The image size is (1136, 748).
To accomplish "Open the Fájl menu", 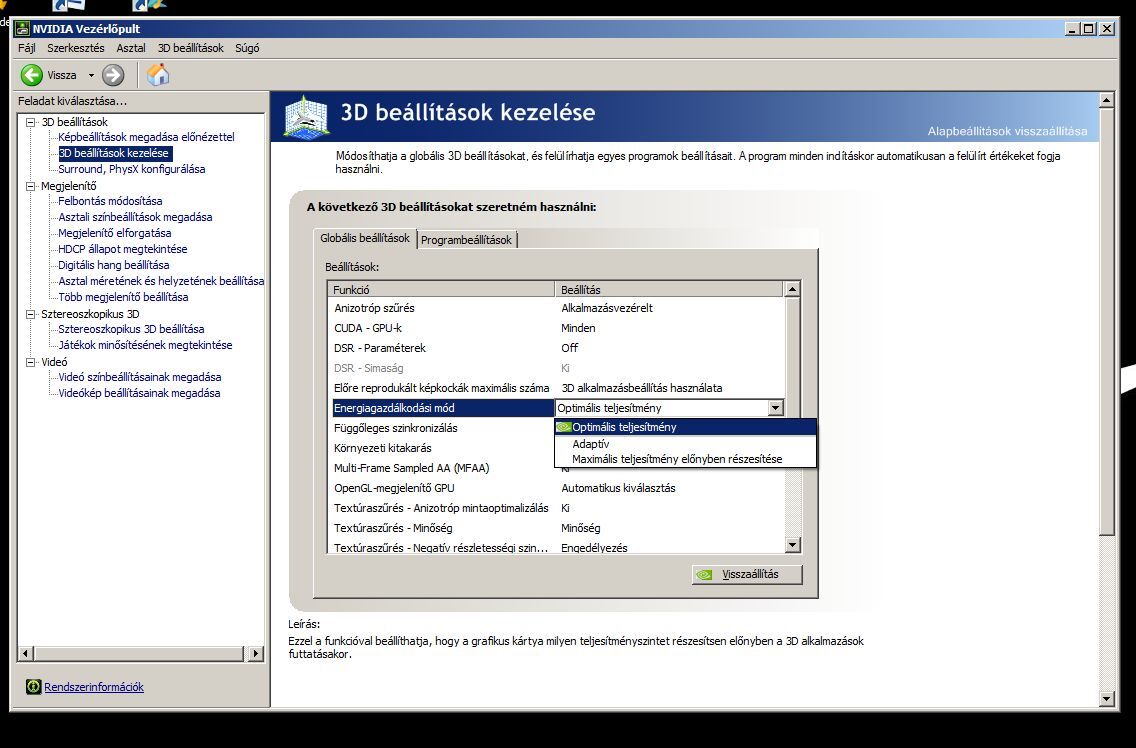I will coord(27,48).
